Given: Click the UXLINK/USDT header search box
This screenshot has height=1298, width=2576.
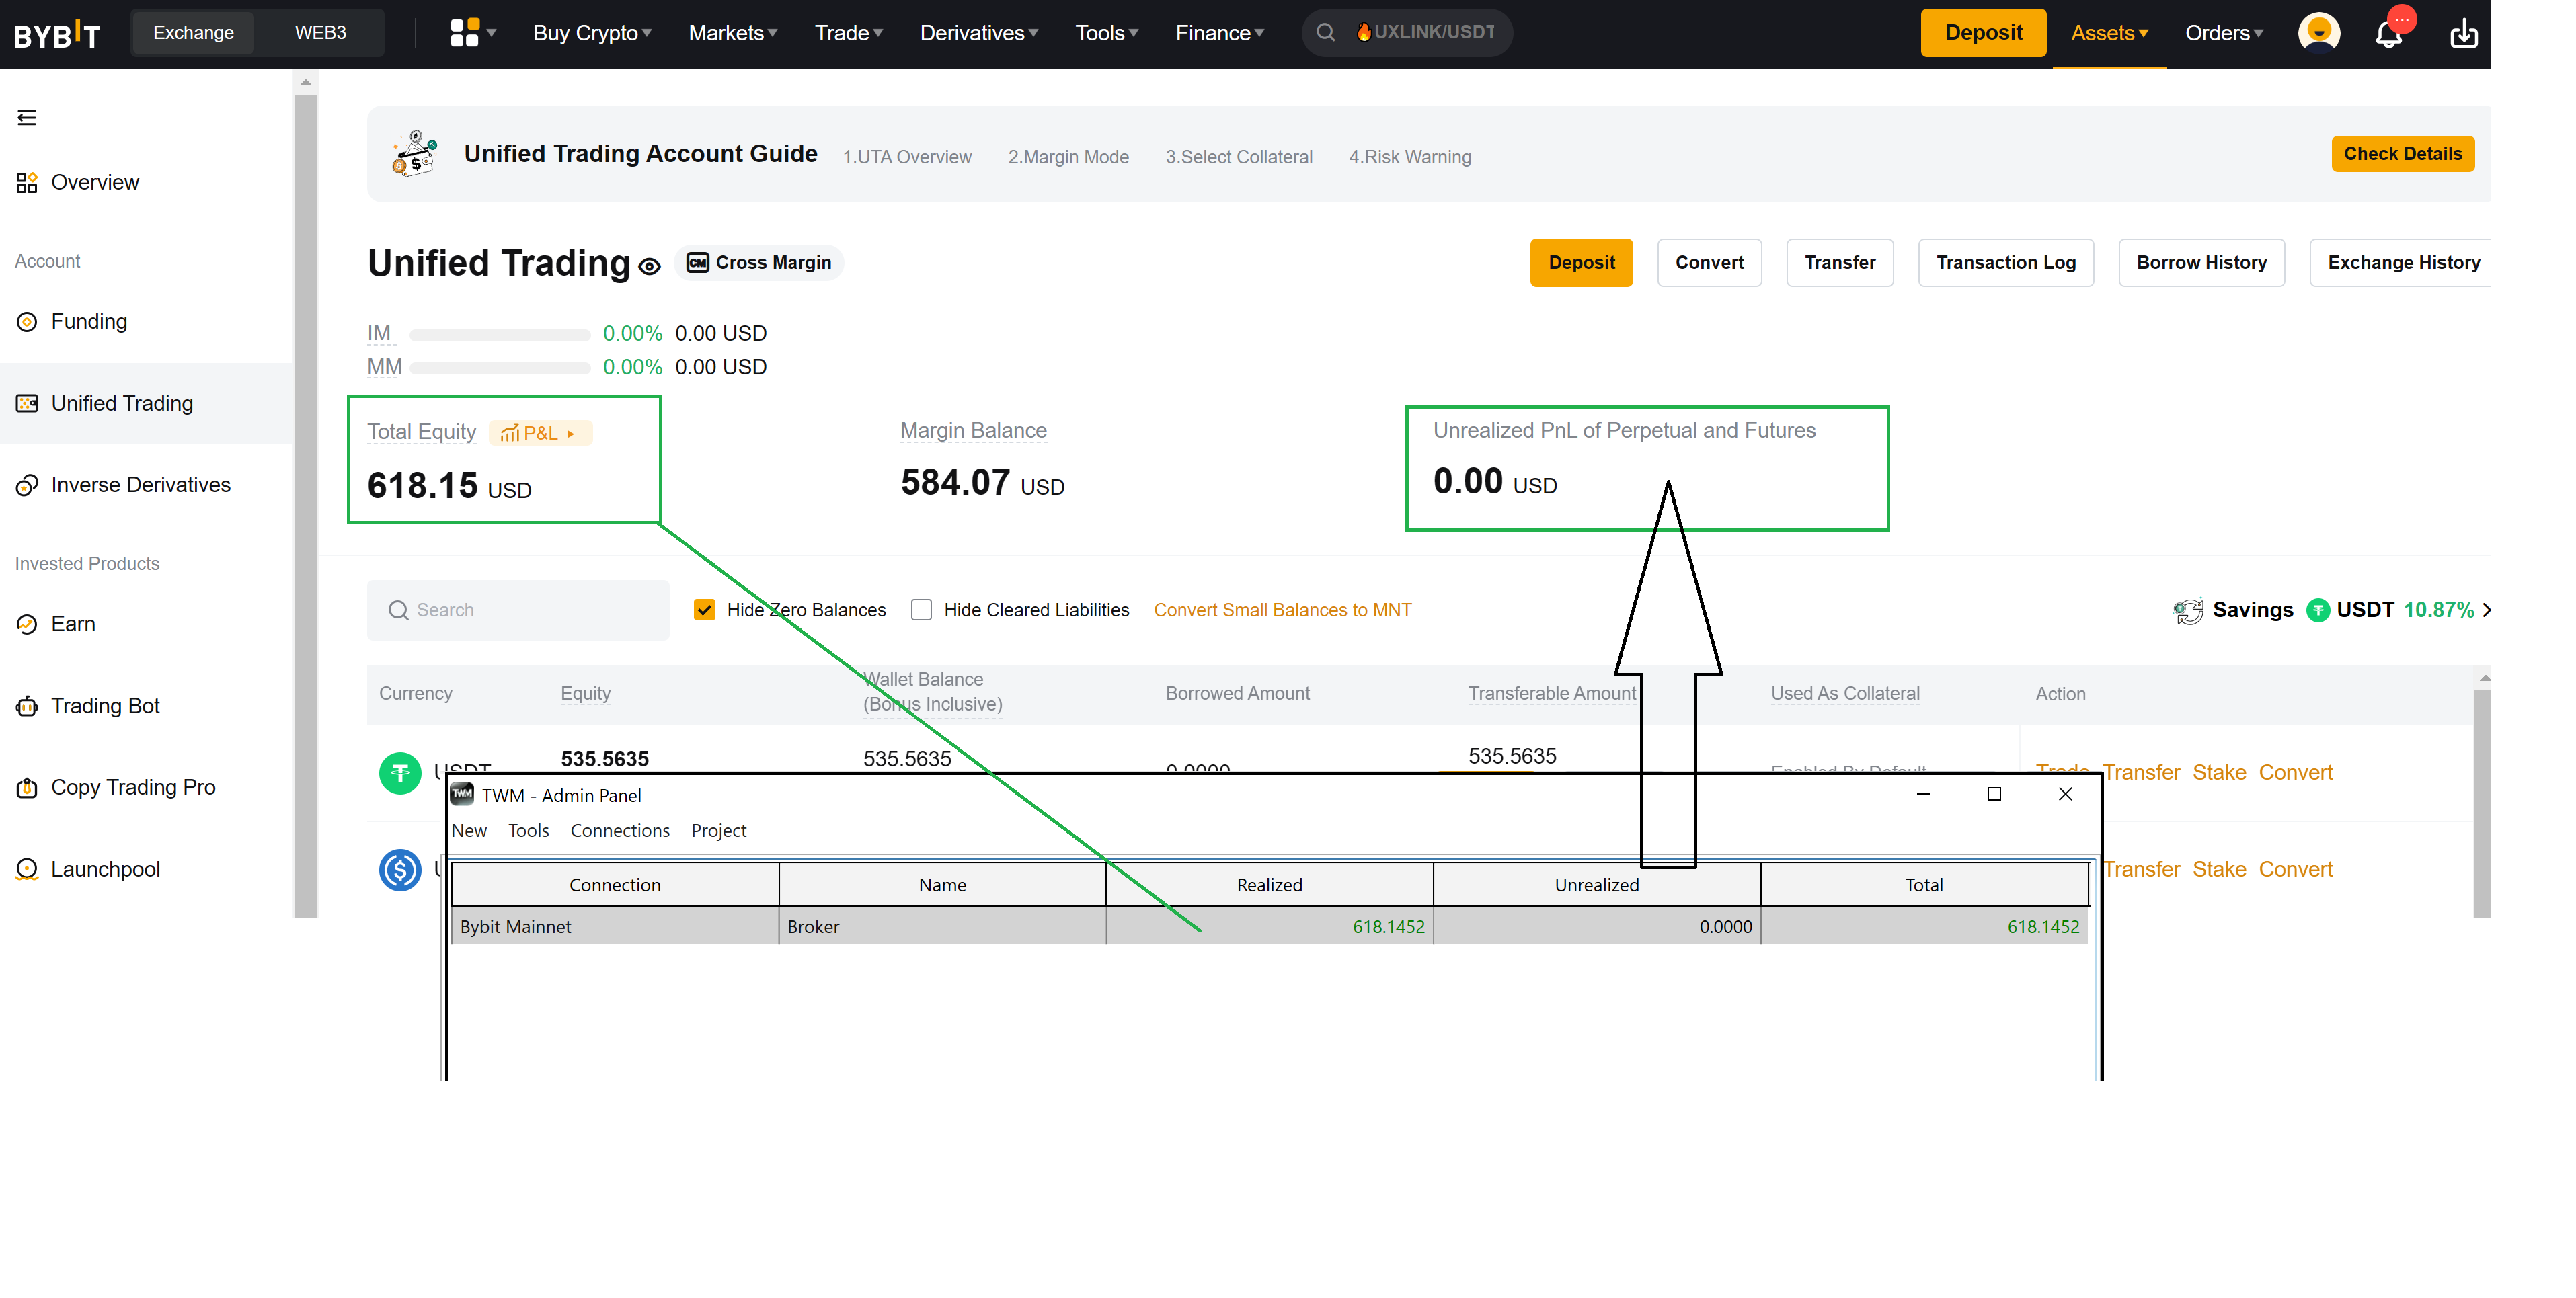Looking at the screenshot, I should point(1407,33).
